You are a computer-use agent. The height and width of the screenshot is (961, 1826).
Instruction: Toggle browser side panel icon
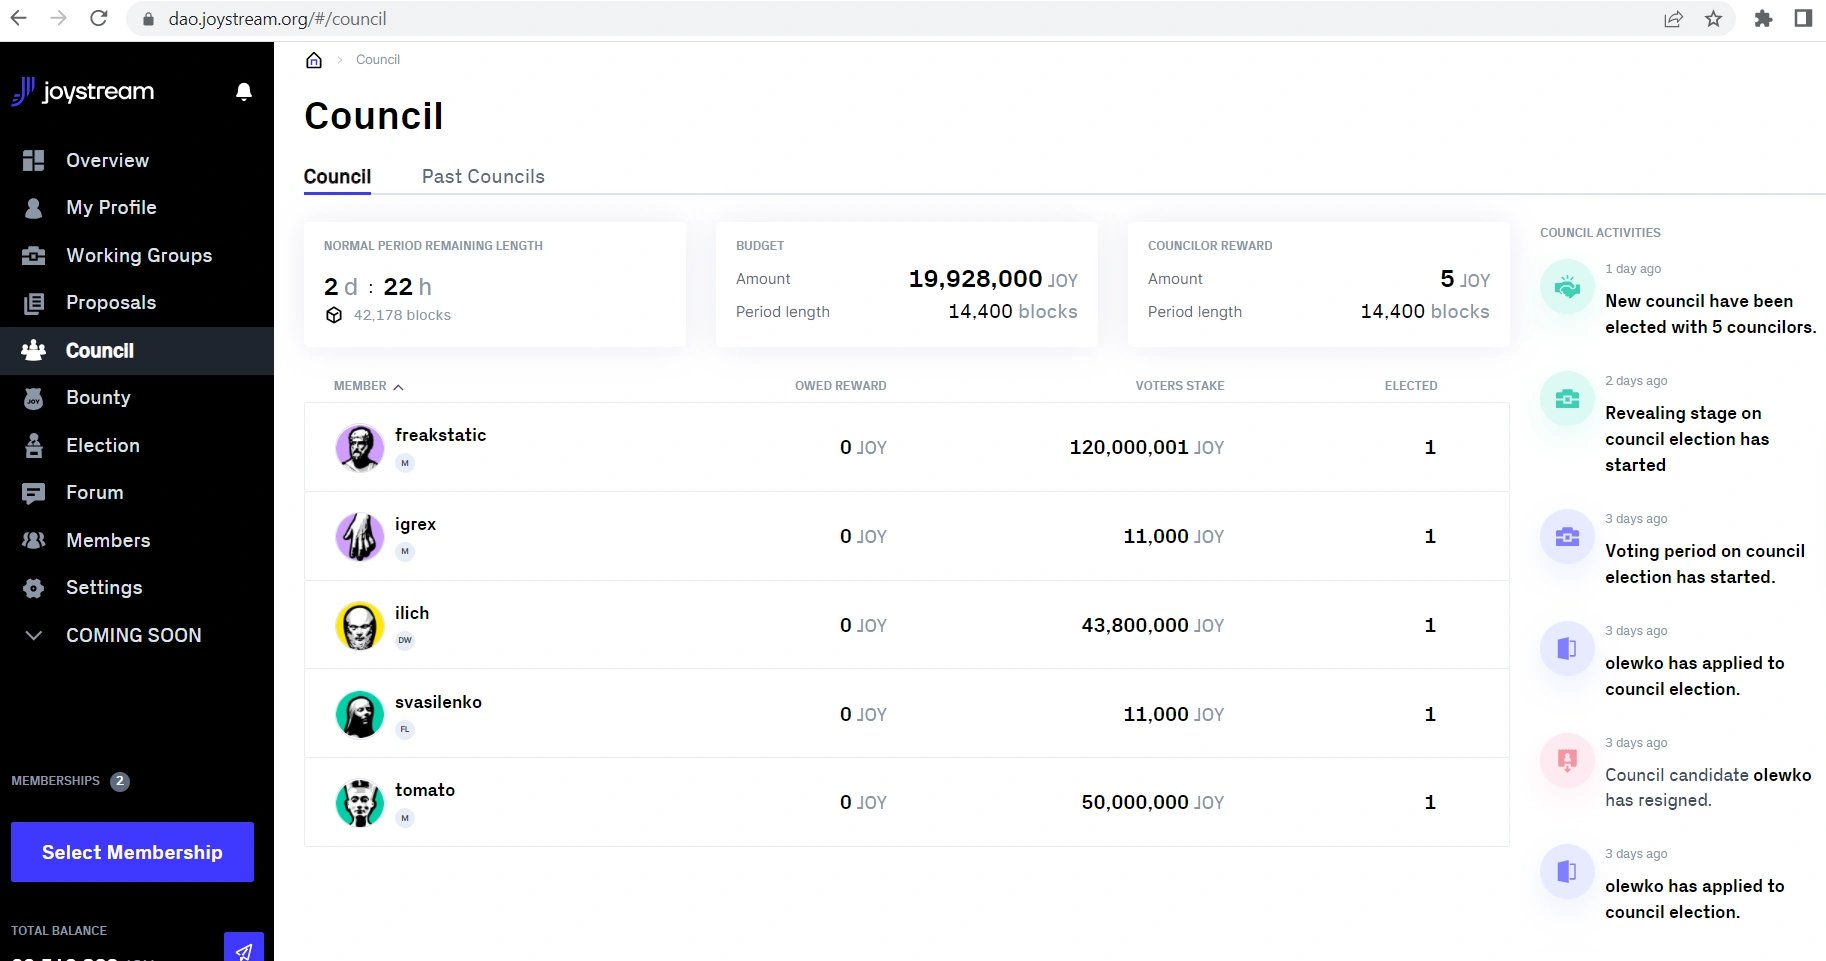(1803, 18)
